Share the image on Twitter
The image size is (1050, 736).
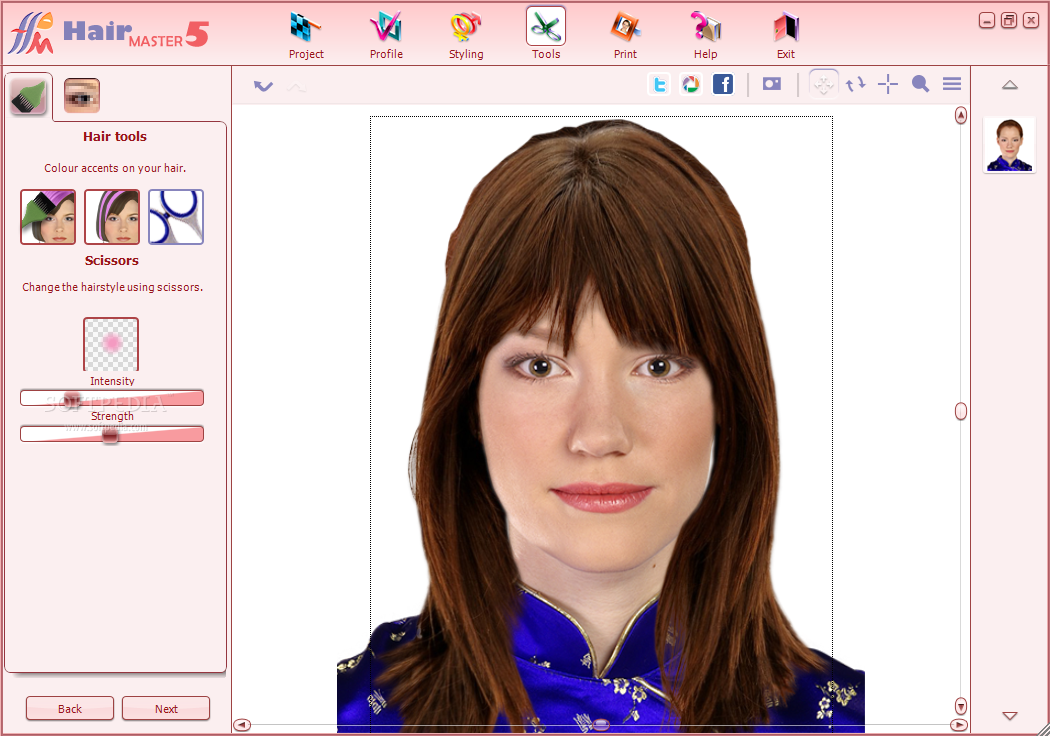660,84
